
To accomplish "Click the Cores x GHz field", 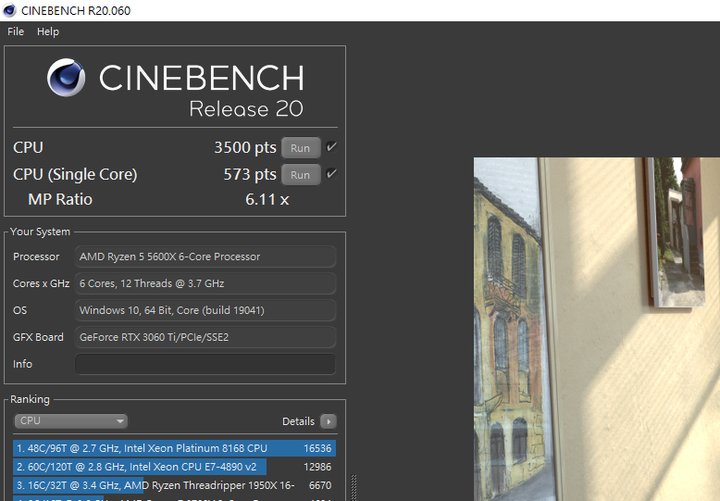I will pyautogui.click(x=205, y=283).
